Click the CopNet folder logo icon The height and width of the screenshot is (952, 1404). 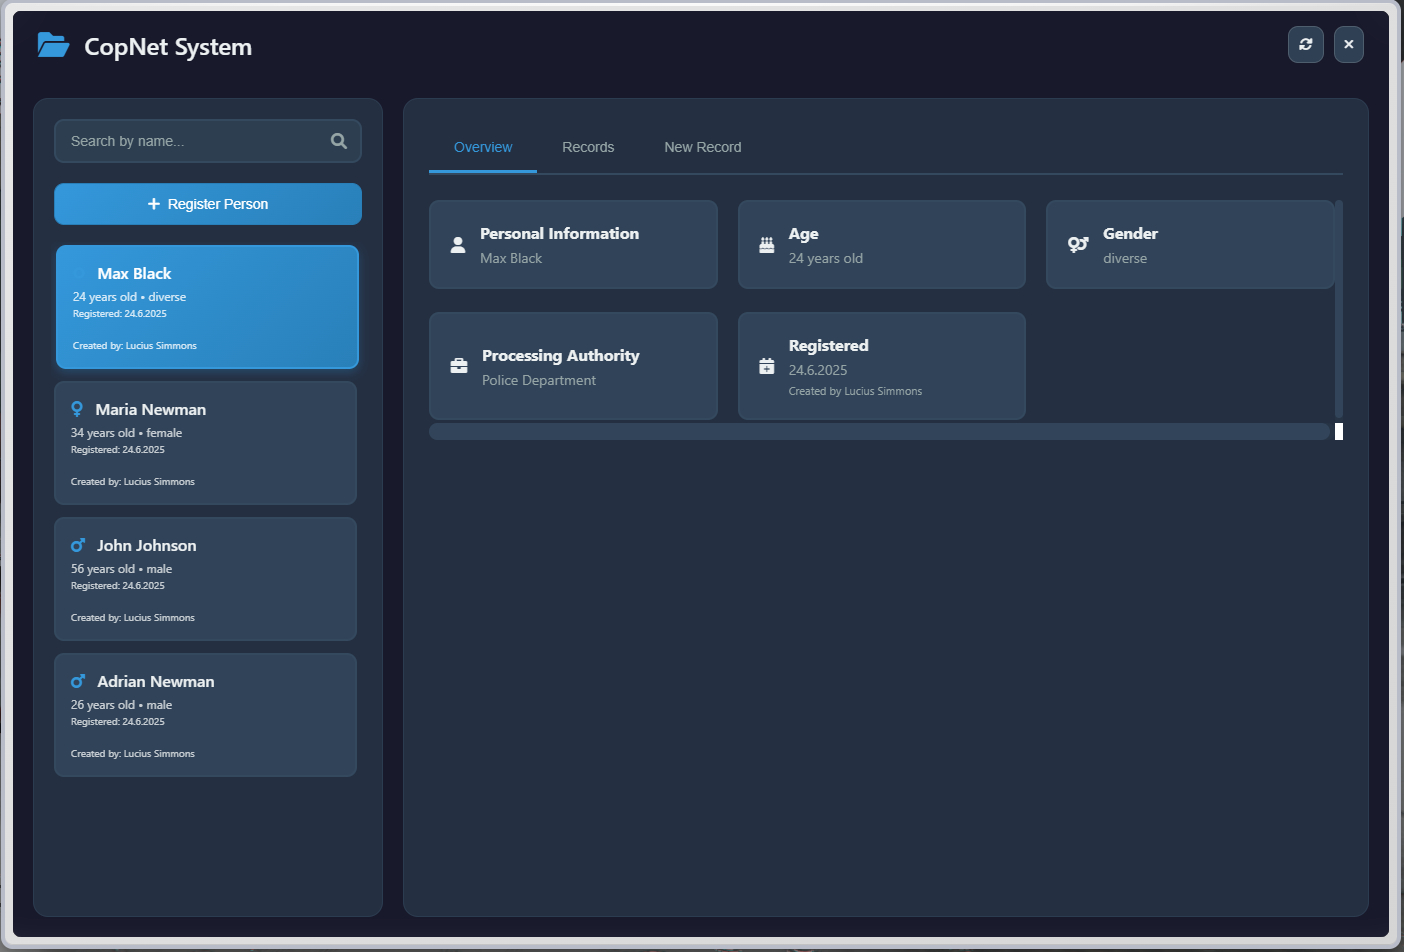pyautogui.click(x=53, y=46)
